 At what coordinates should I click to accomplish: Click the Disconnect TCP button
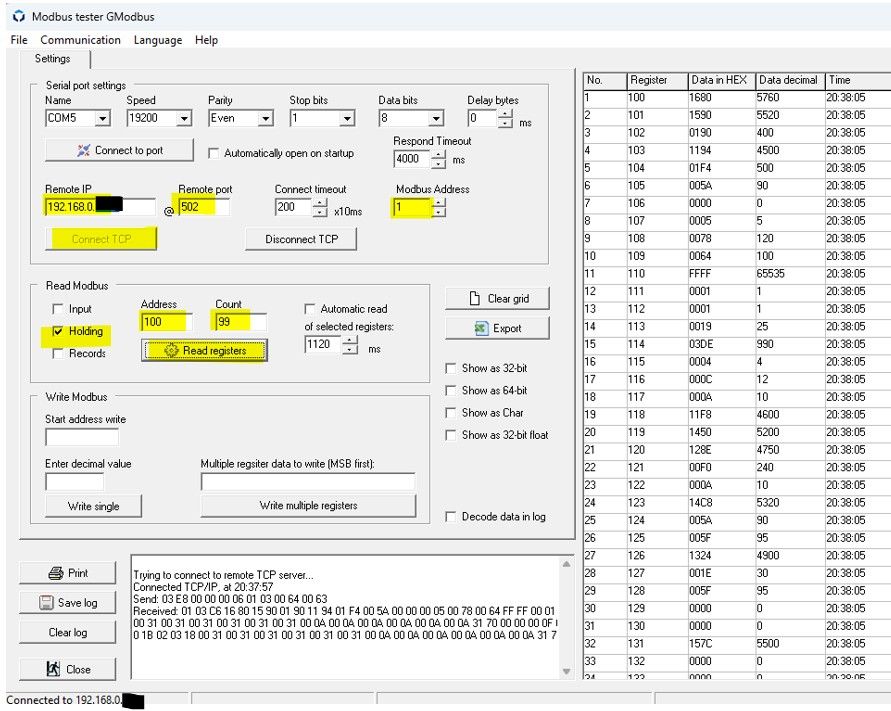tap(301, 239)
